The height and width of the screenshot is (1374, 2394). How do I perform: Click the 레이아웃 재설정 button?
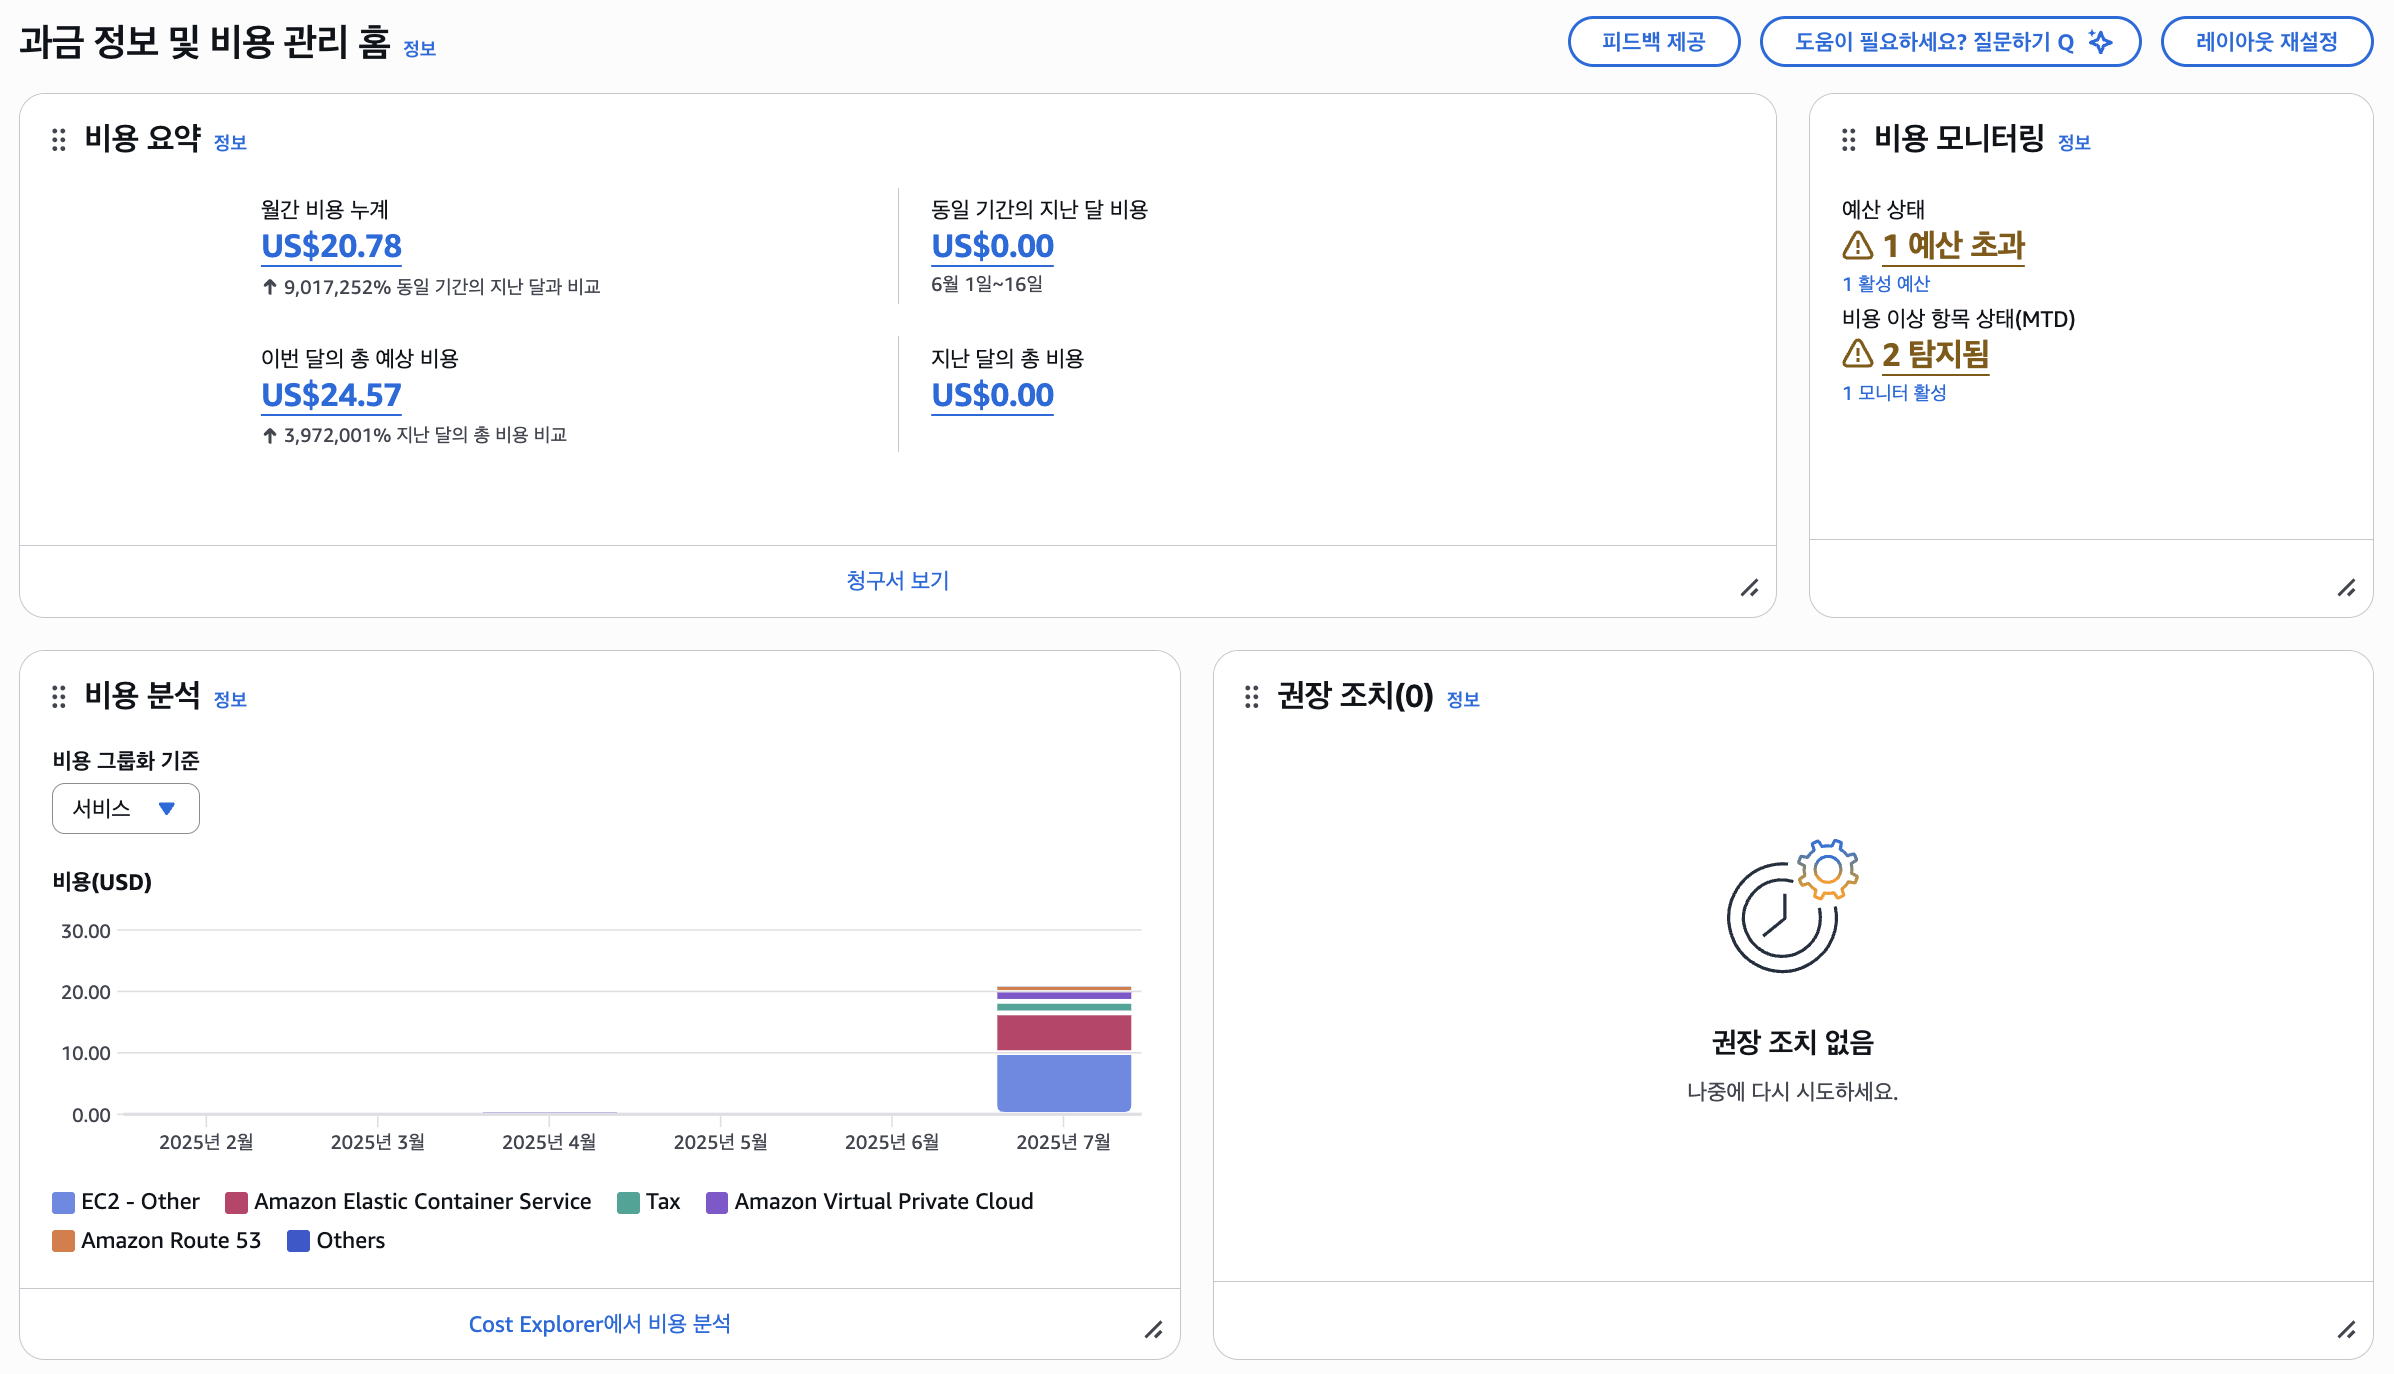click(x=2266, y=42)
